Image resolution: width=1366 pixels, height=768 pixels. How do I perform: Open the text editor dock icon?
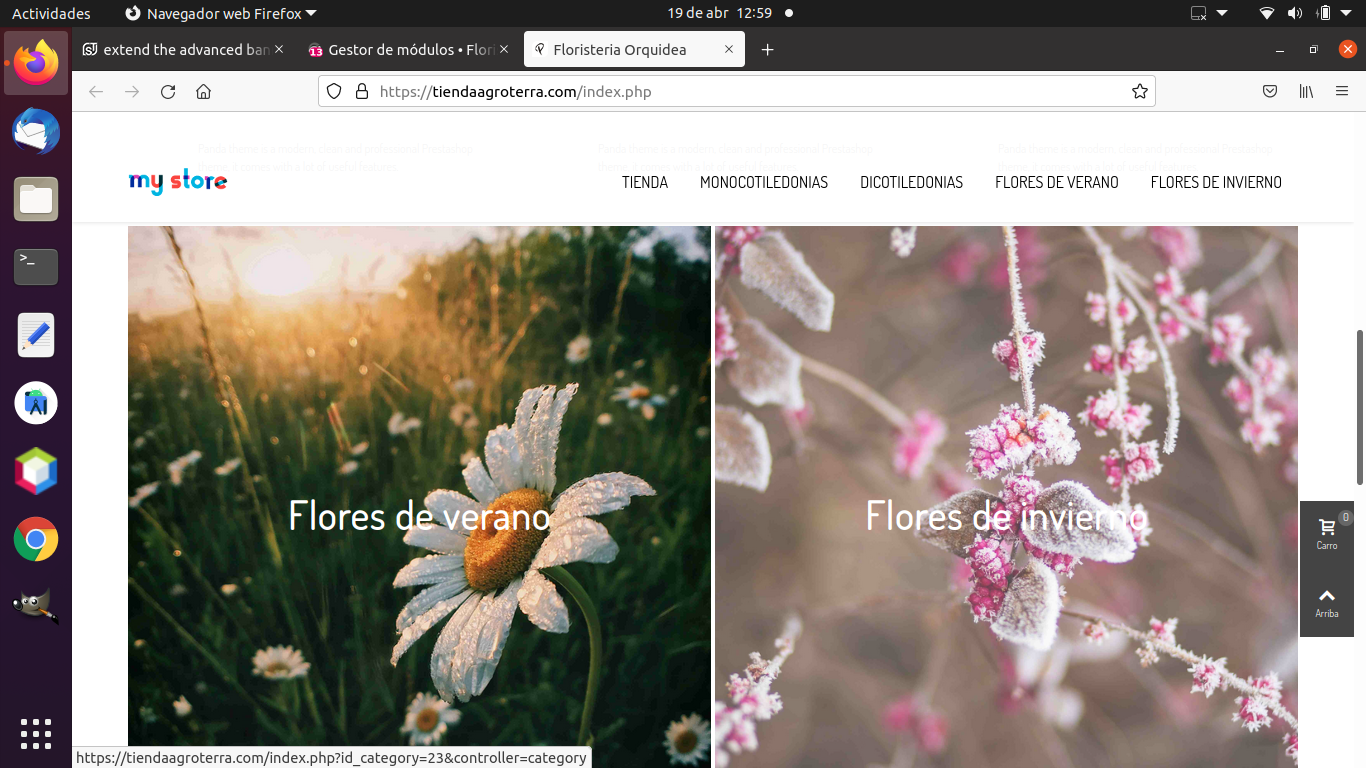coord(36,335)
